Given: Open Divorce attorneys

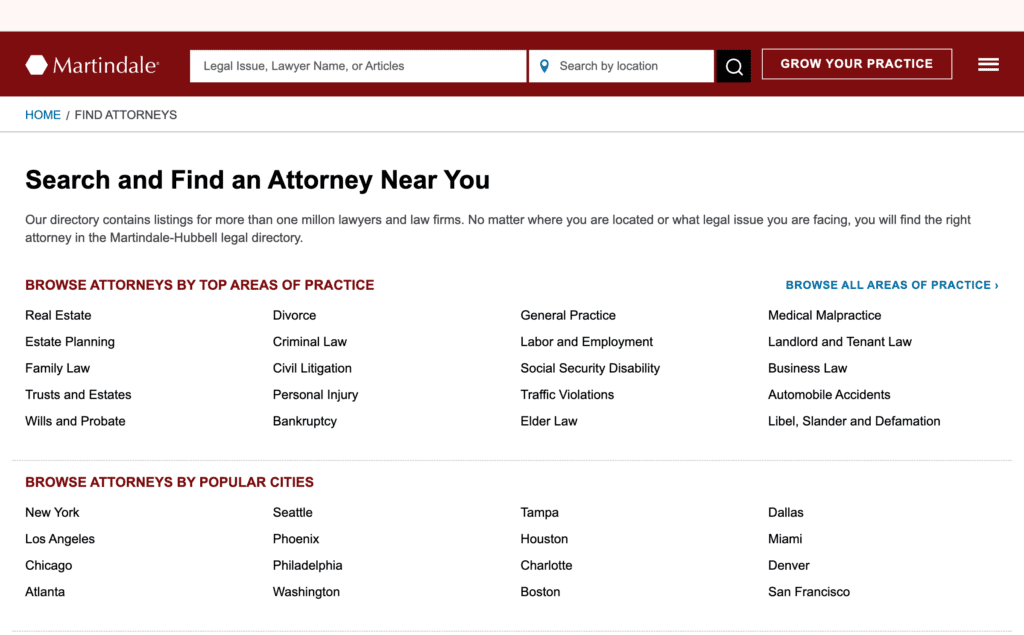Looking at the screenshot, I should click(x=295, y=316).
